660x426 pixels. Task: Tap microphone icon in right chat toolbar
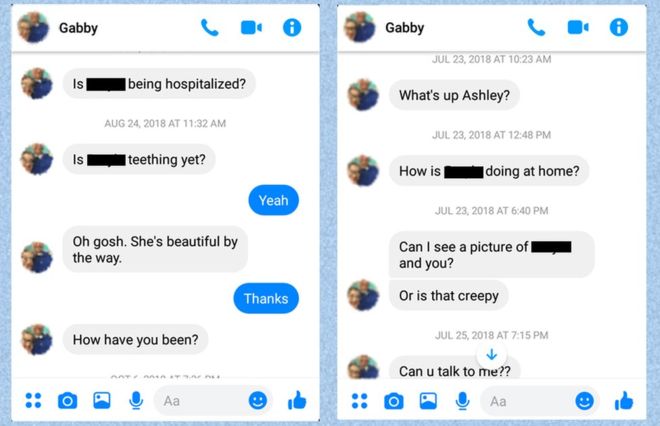463,401
